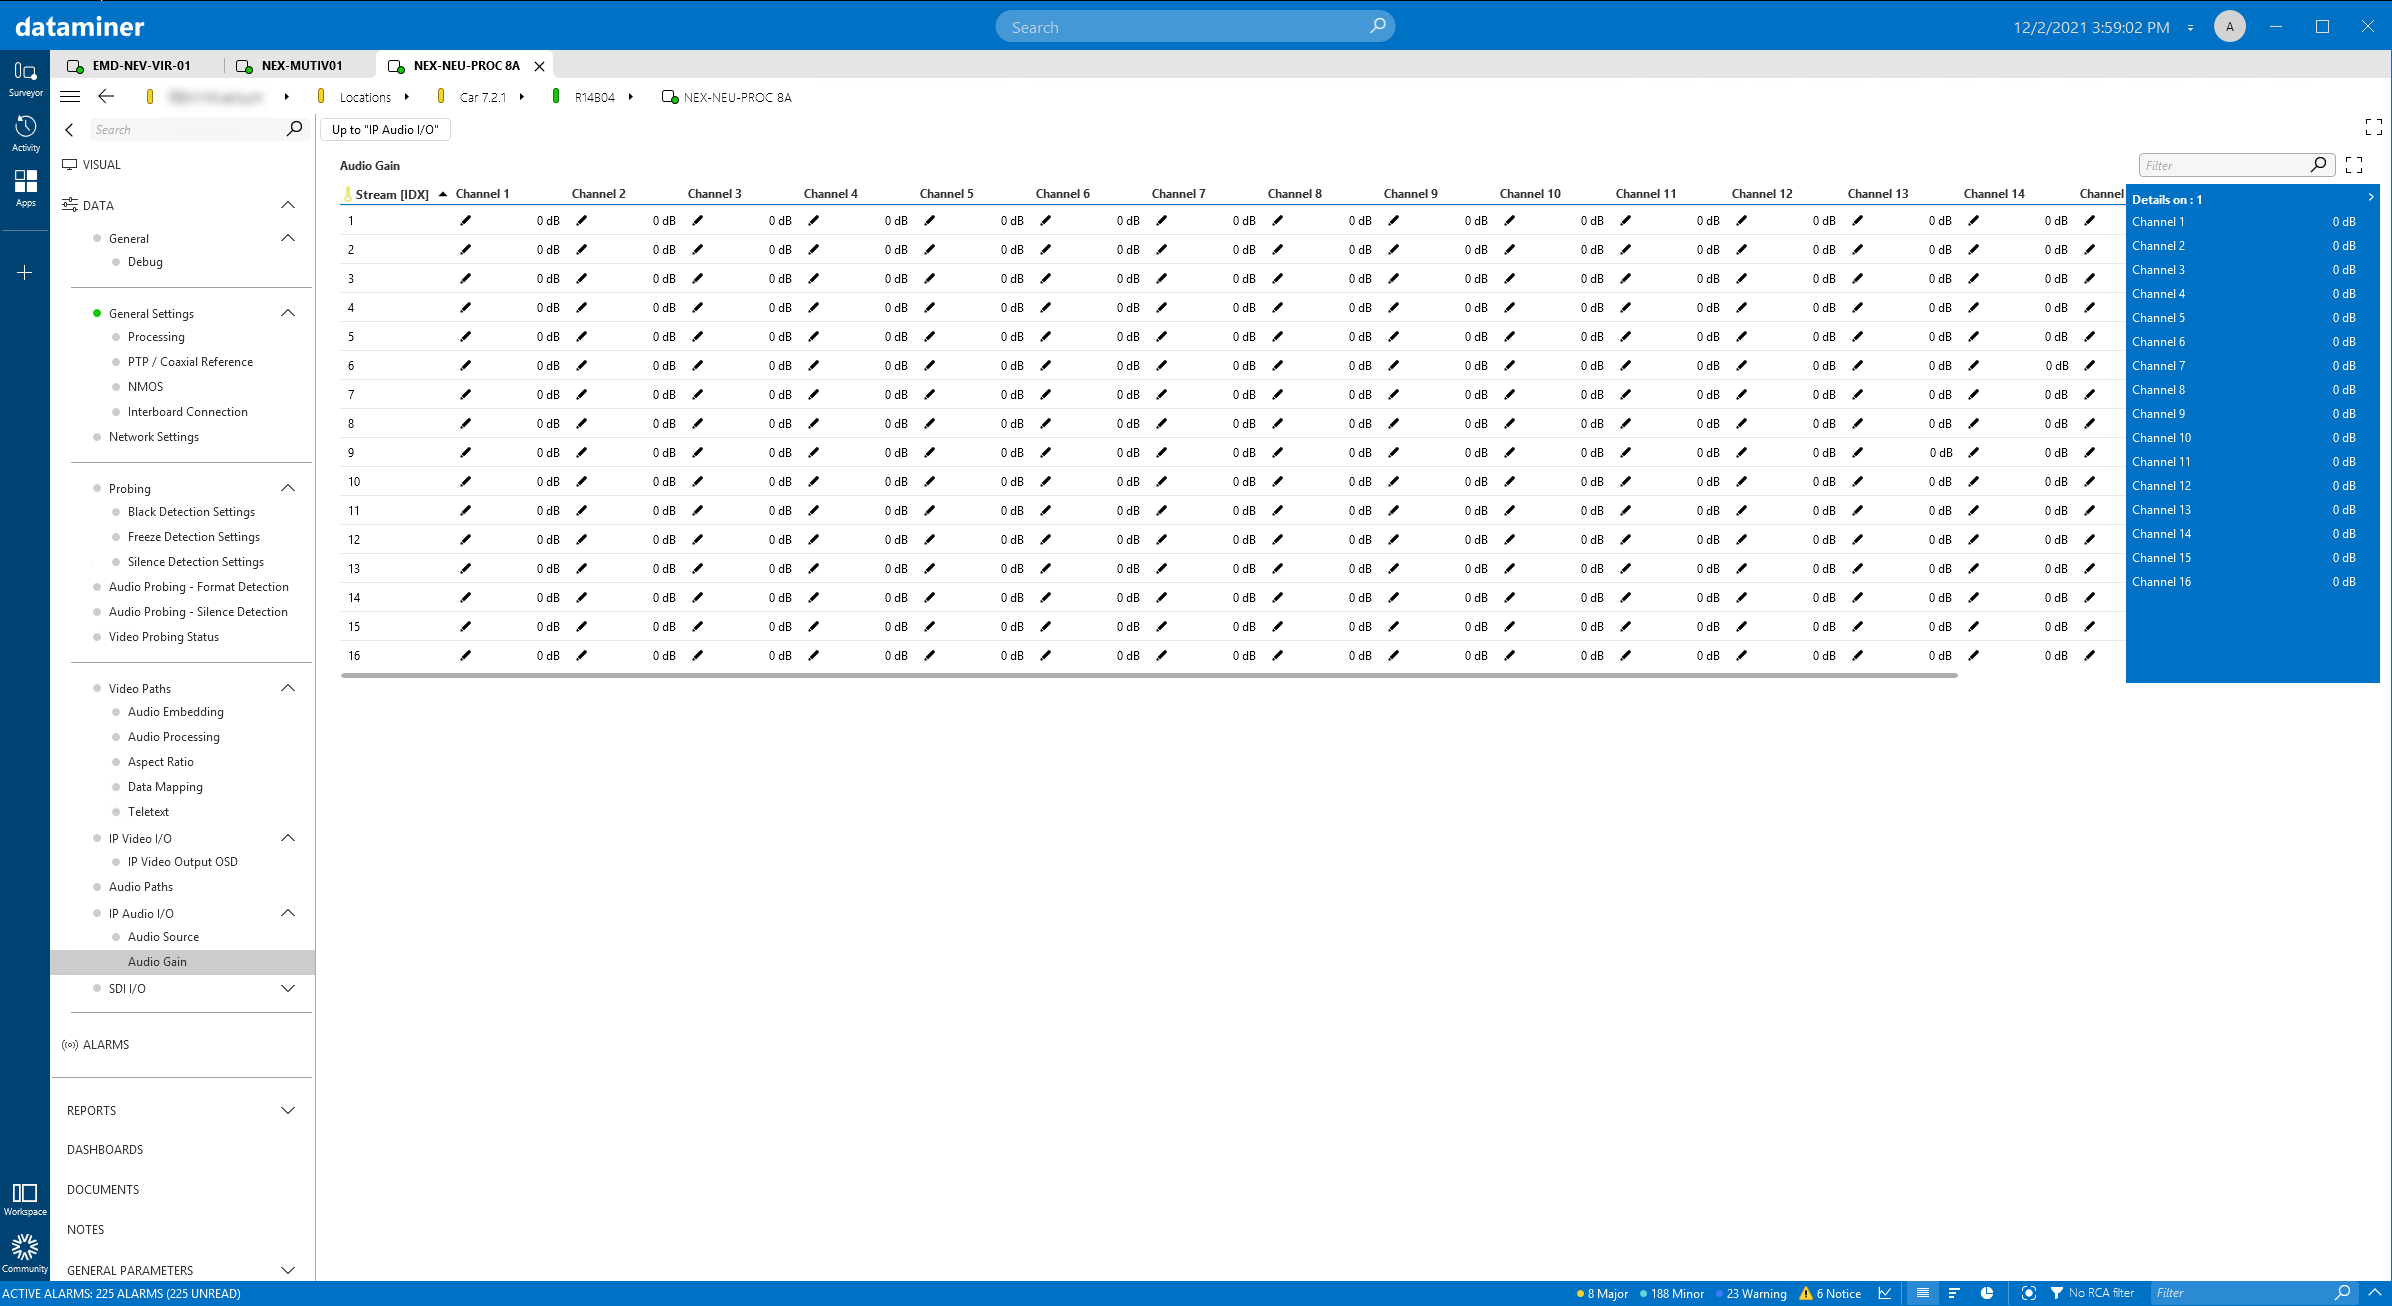Close the NEX-NEU-PROC 8A tab
The image size is (2392, 1306).
pos(539,66)
